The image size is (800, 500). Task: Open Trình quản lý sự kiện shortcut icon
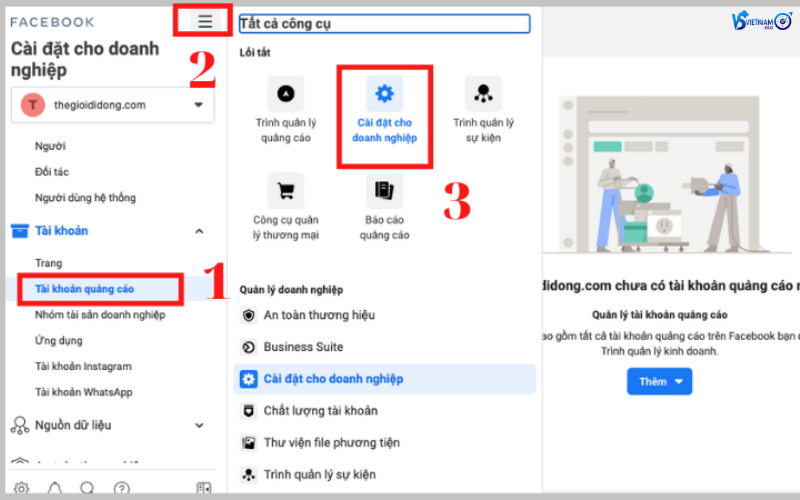483,94
